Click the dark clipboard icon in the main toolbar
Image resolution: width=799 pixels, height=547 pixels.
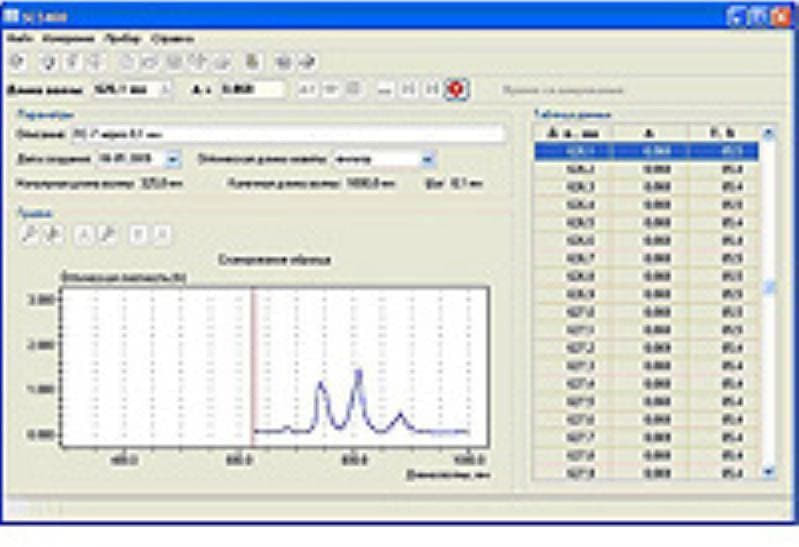coord(252,62)
